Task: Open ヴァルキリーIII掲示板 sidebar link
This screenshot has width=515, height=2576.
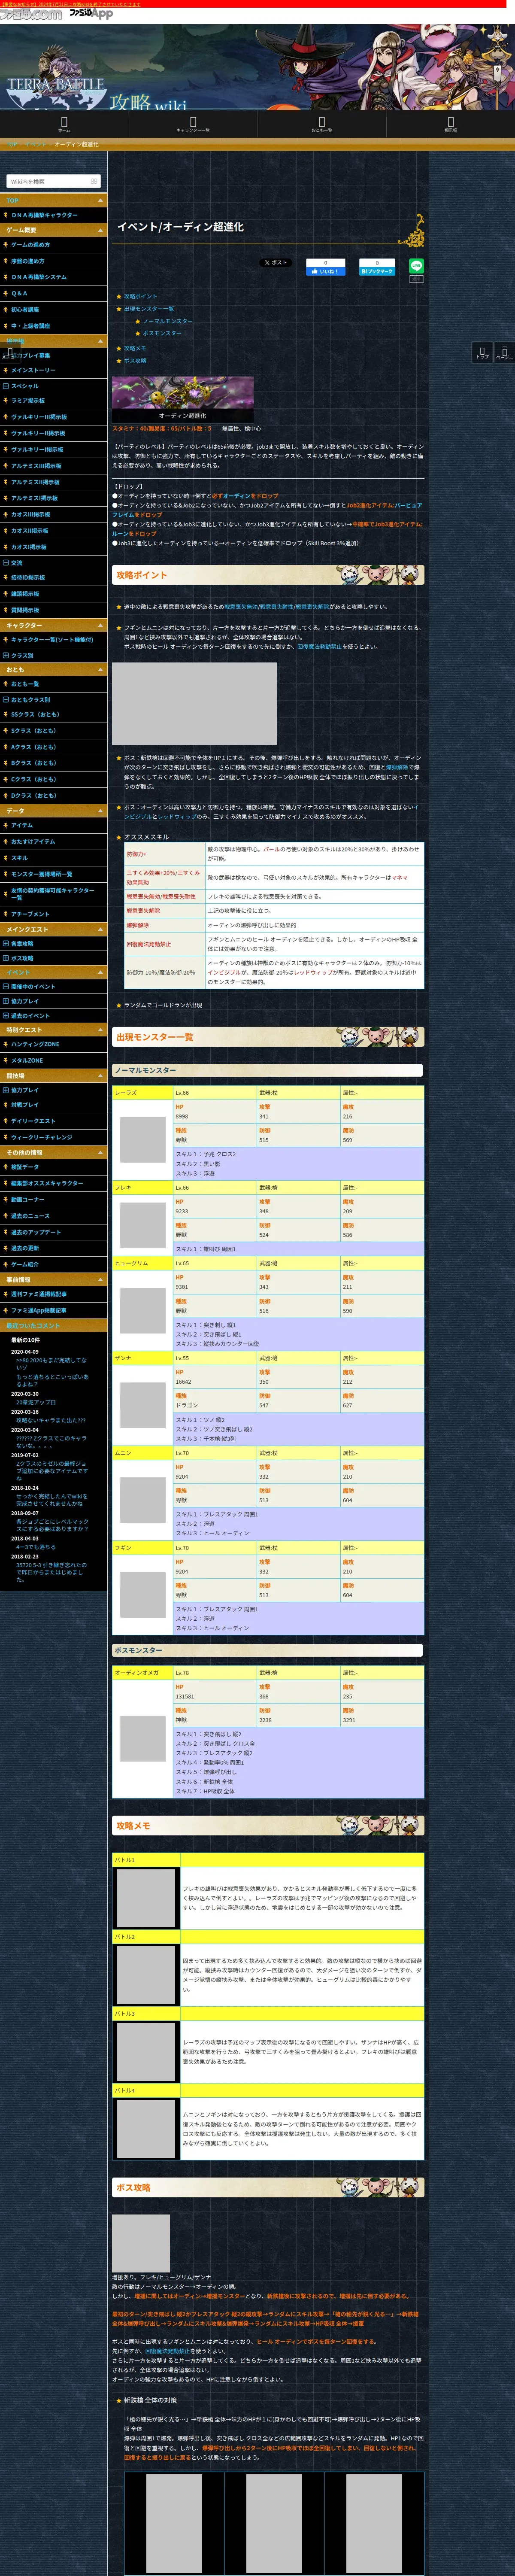Action: [39, 417]
